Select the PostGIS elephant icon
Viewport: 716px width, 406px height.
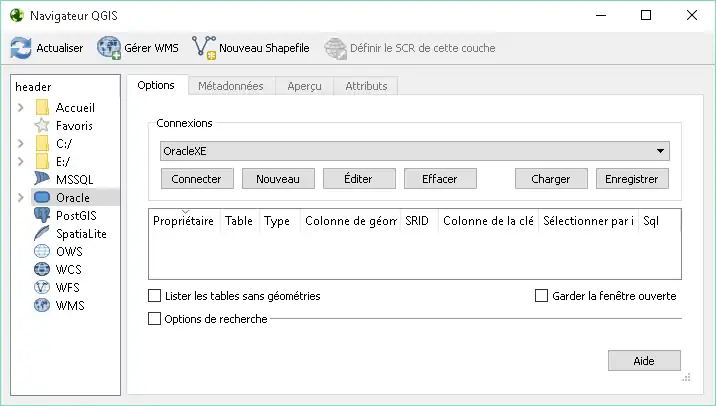[42, 215]
